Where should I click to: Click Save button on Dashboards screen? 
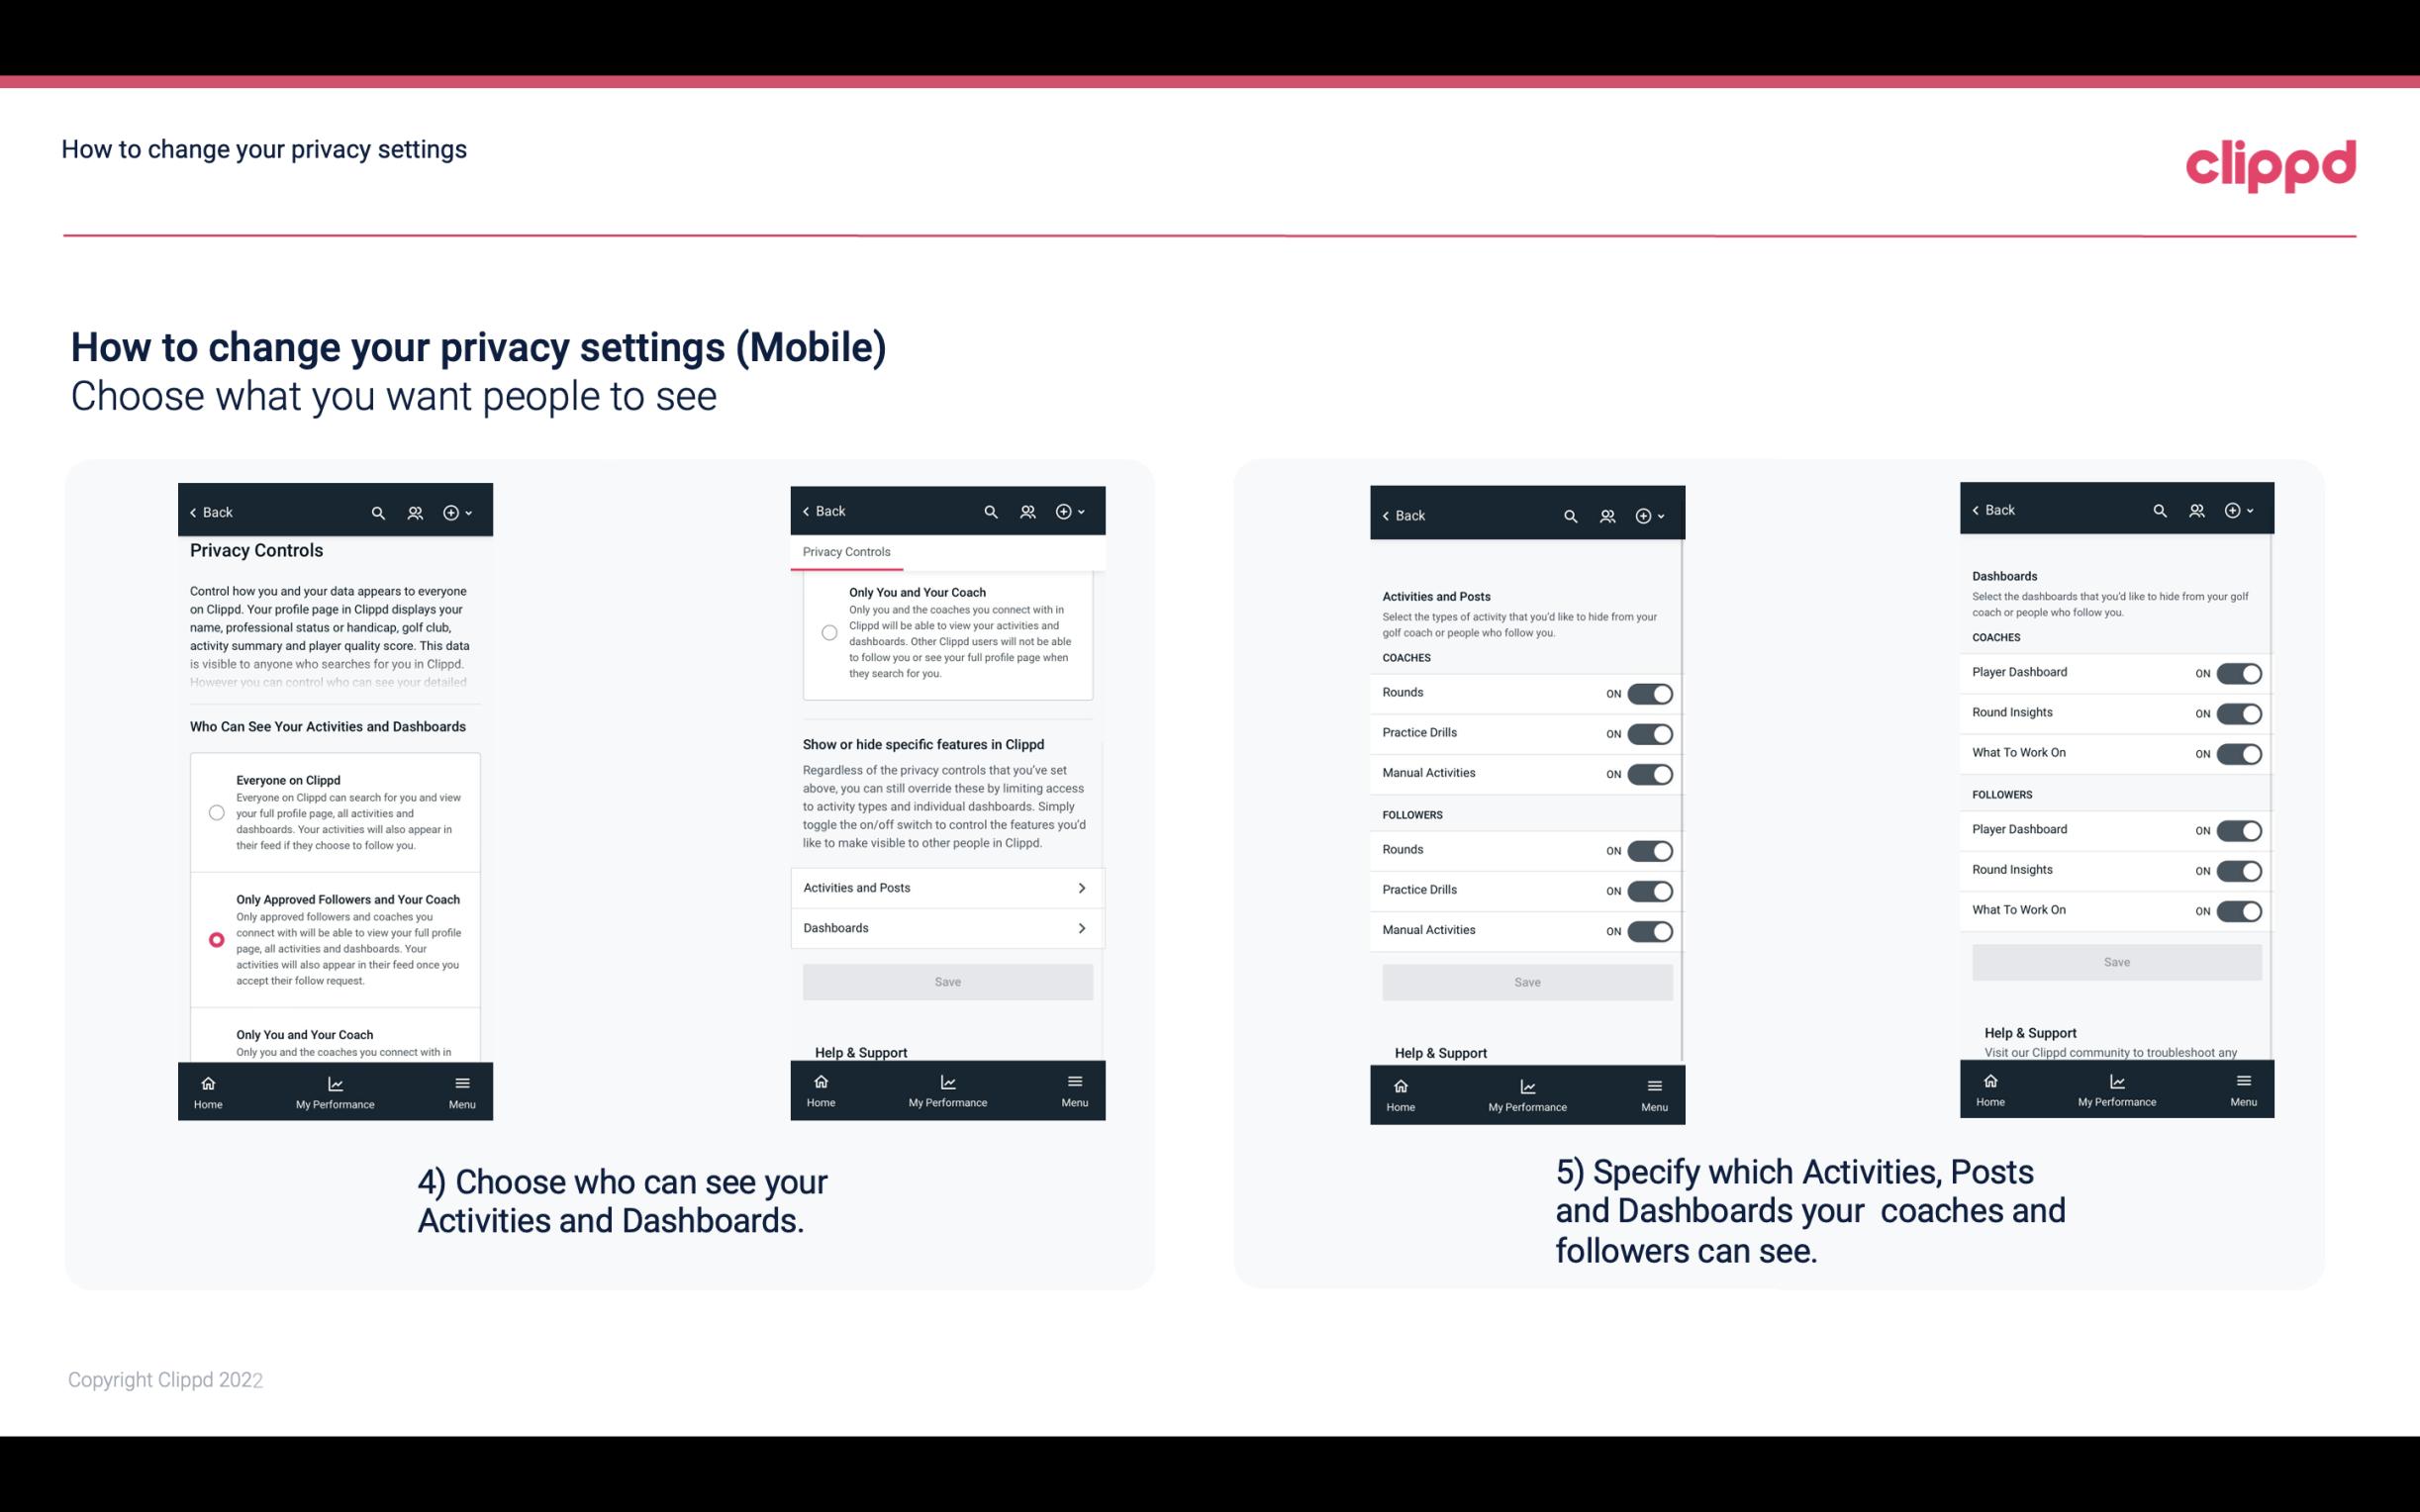click(x=2115, y=960)
